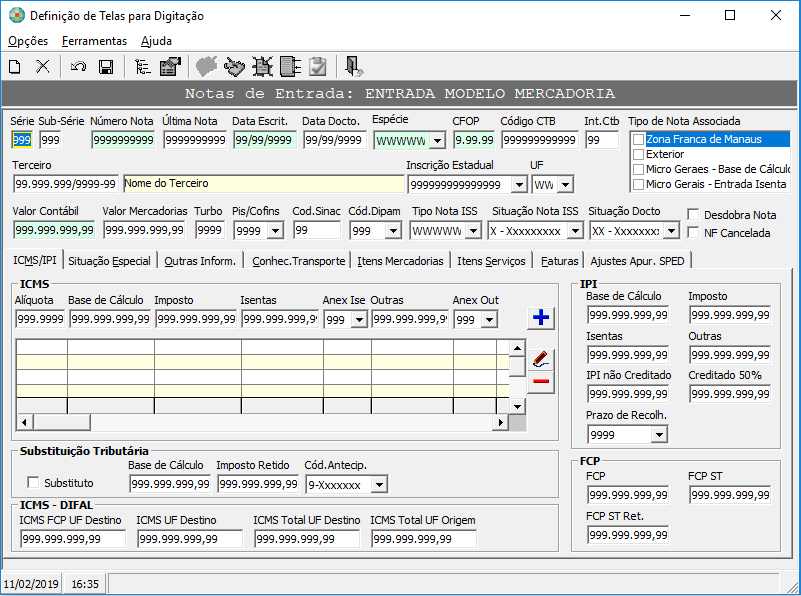Click the undo arrow toolbar icon

tap(78, 67)
